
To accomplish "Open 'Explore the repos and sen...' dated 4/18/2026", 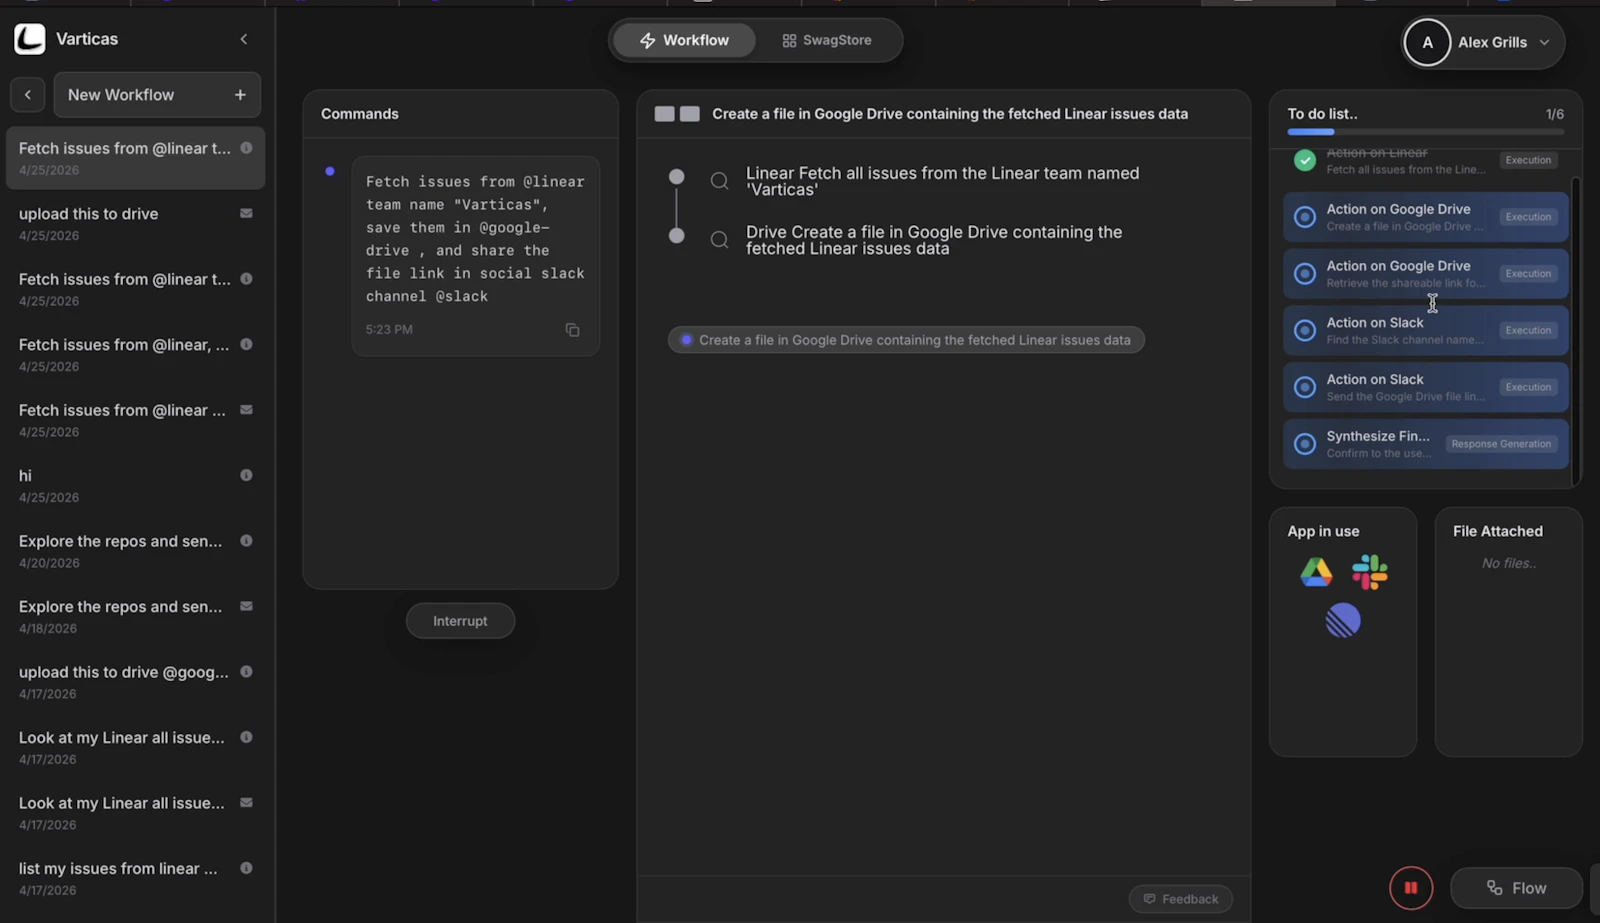I will (x=135, y=617).
